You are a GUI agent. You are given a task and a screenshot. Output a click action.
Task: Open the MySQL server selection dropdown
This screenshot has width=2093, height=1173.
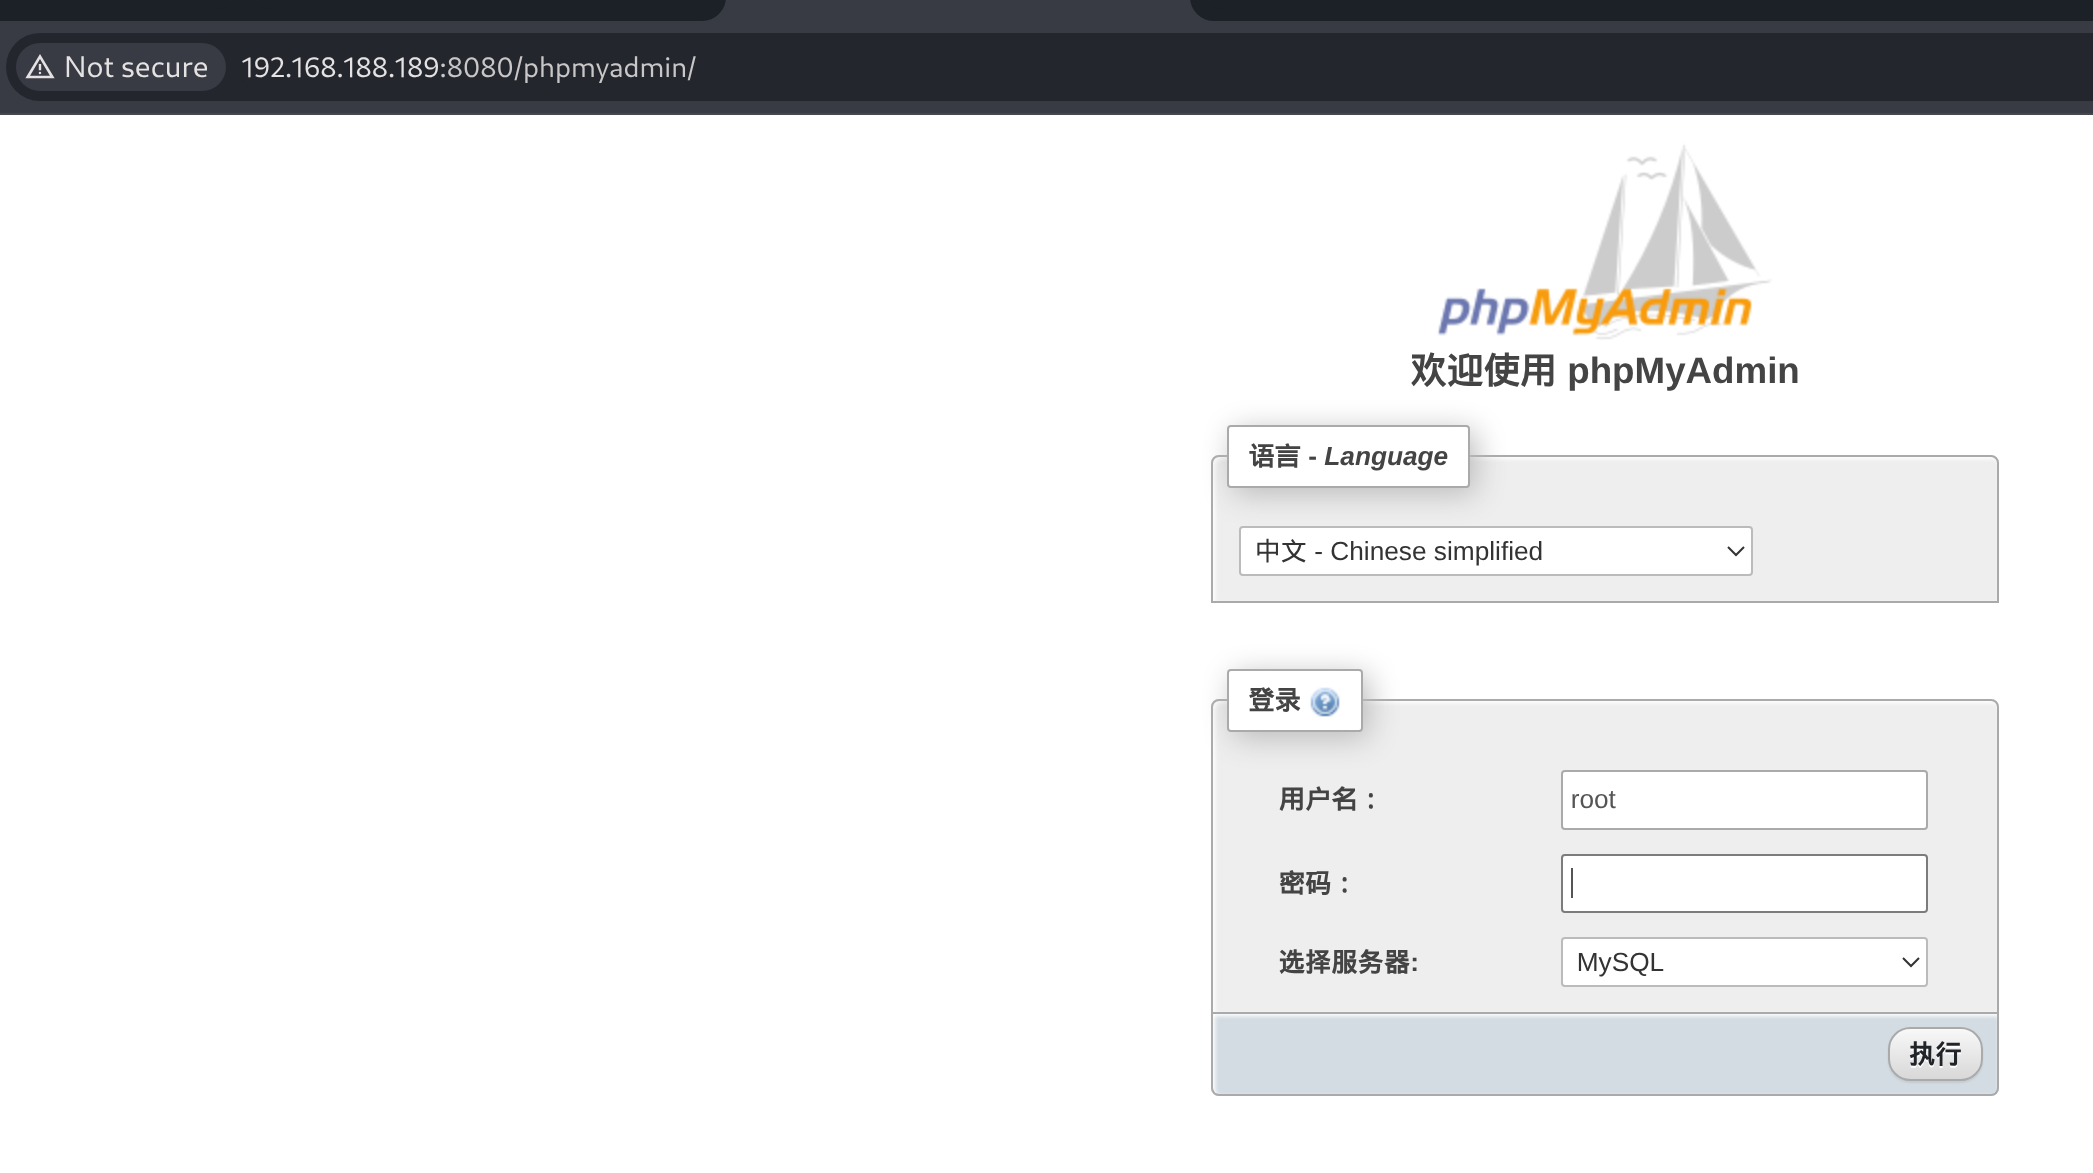[1743, 962]
